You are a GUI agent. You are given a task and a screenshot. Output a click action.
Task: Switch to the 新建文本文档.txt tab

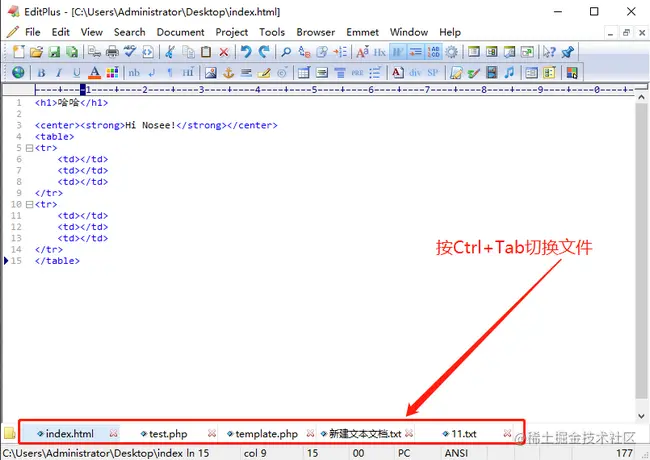point(365,434)
